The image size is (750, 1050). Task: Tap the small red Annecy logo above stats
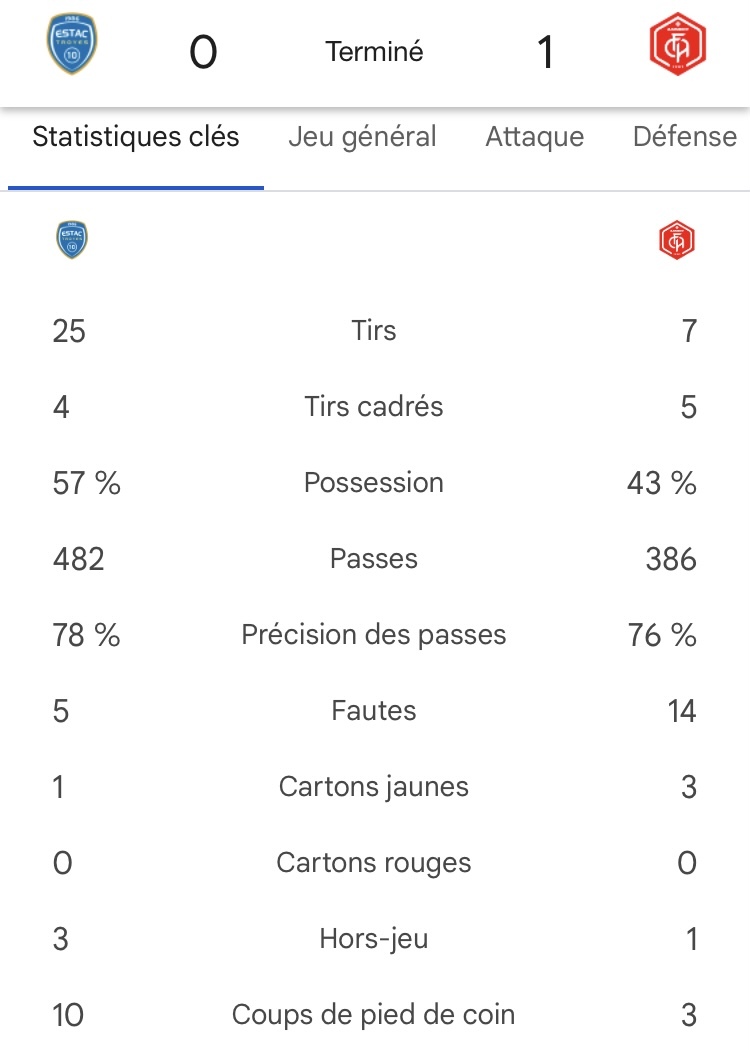[x=677, y=240]
